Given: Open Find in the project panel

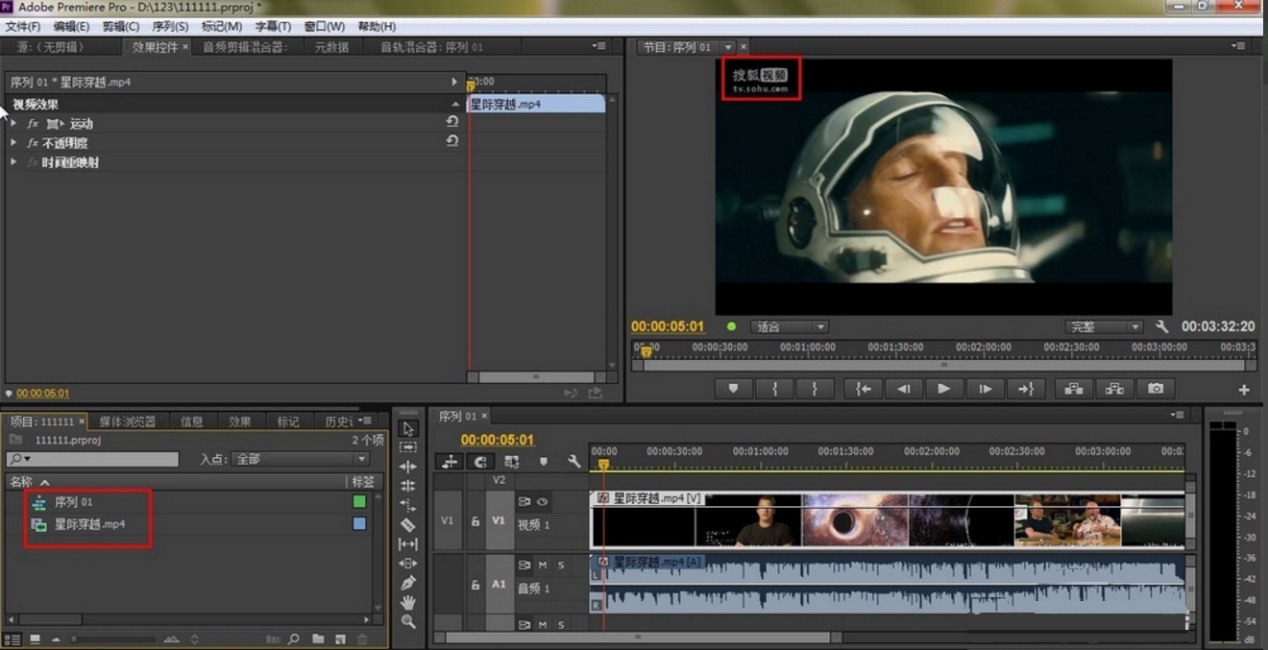Looking at the screenshot, I should coord(294,639).
